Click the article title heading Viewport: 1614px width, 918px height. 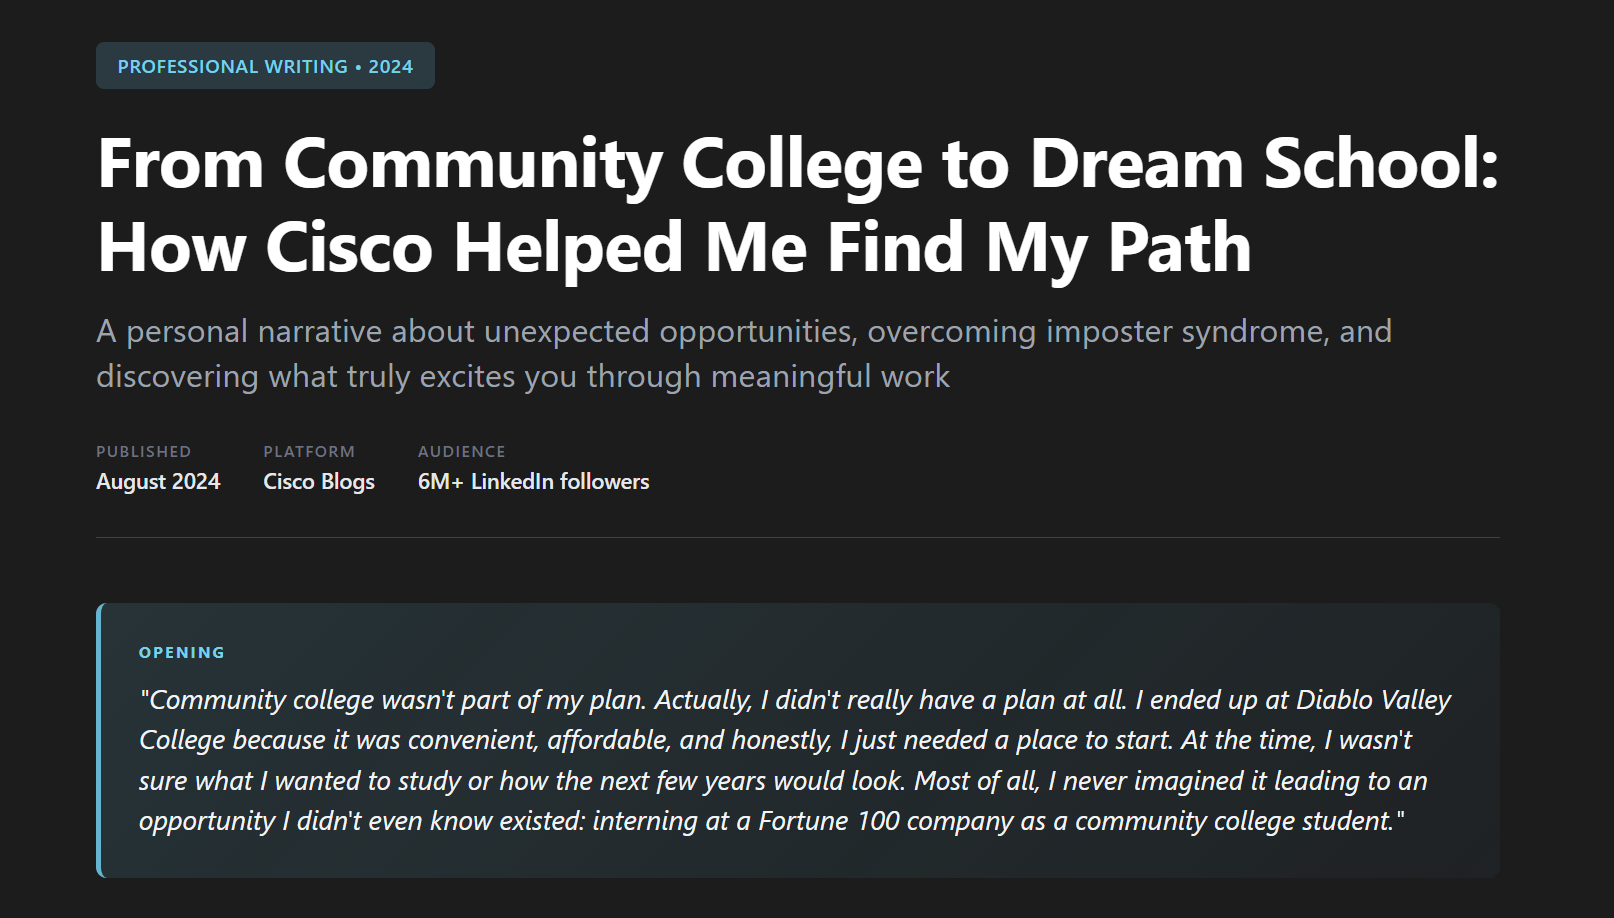pyautogui.click(x=797, y=163)
